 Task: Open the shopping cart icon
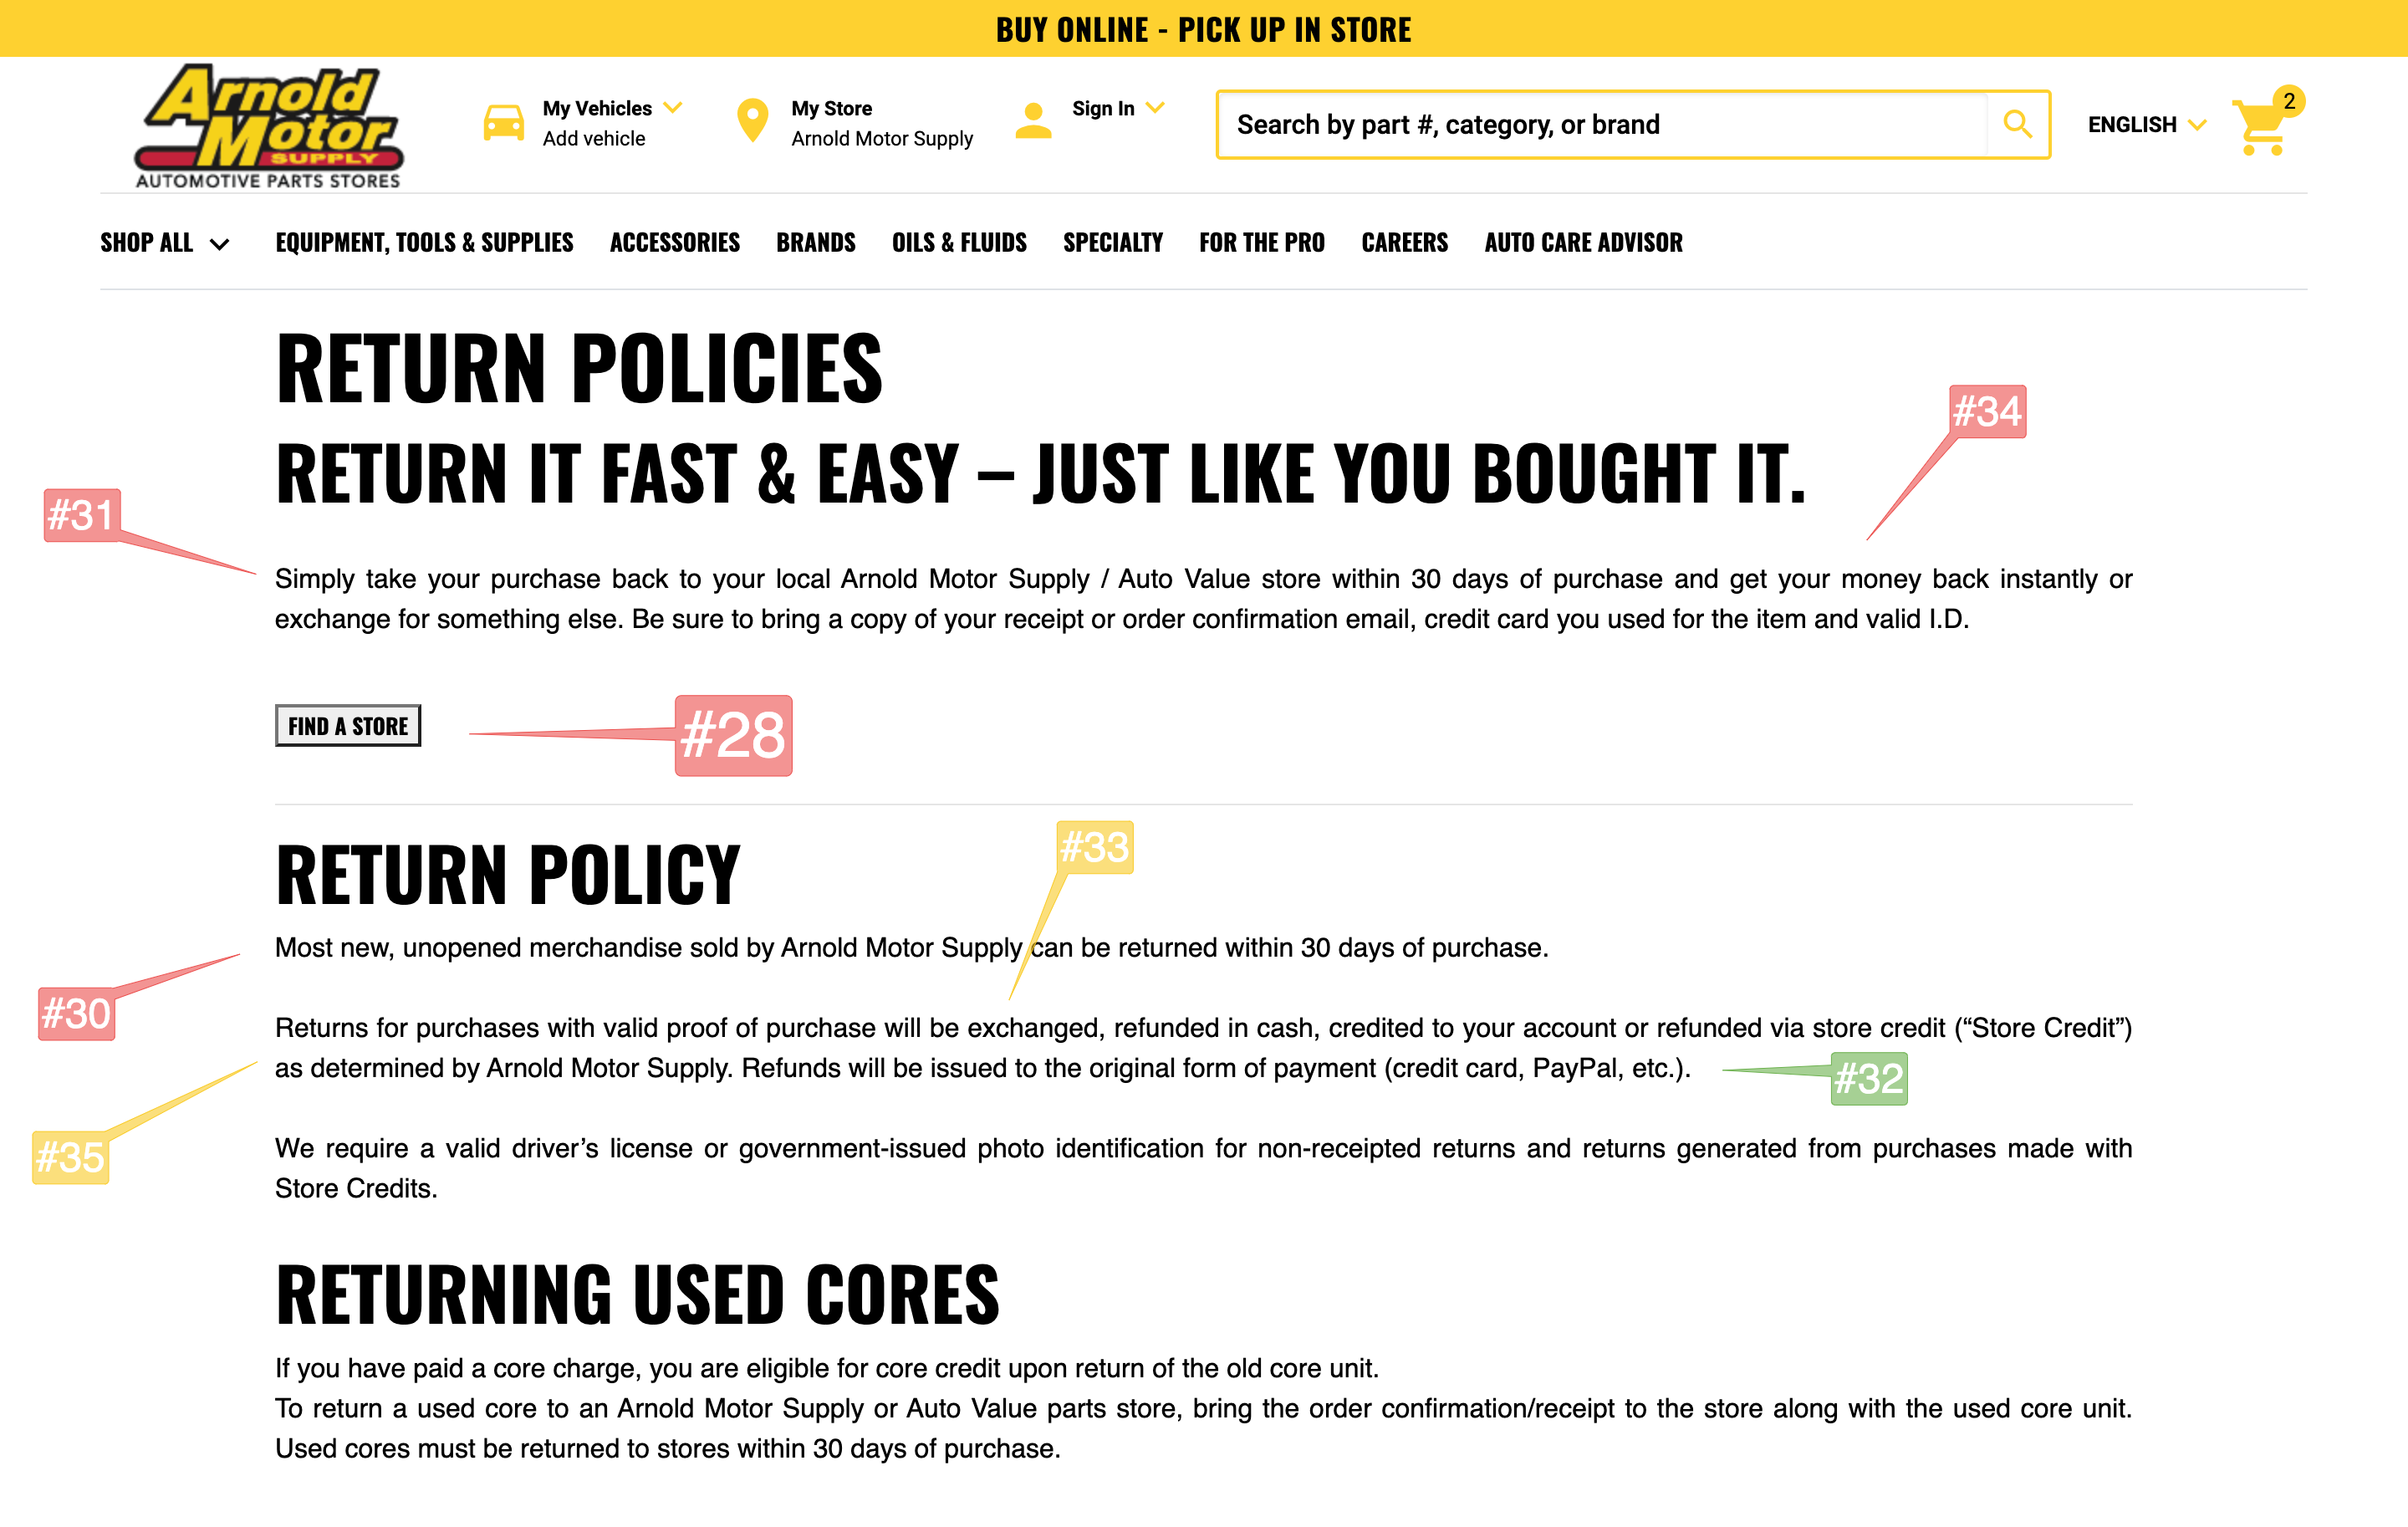tap(2262, 127)
